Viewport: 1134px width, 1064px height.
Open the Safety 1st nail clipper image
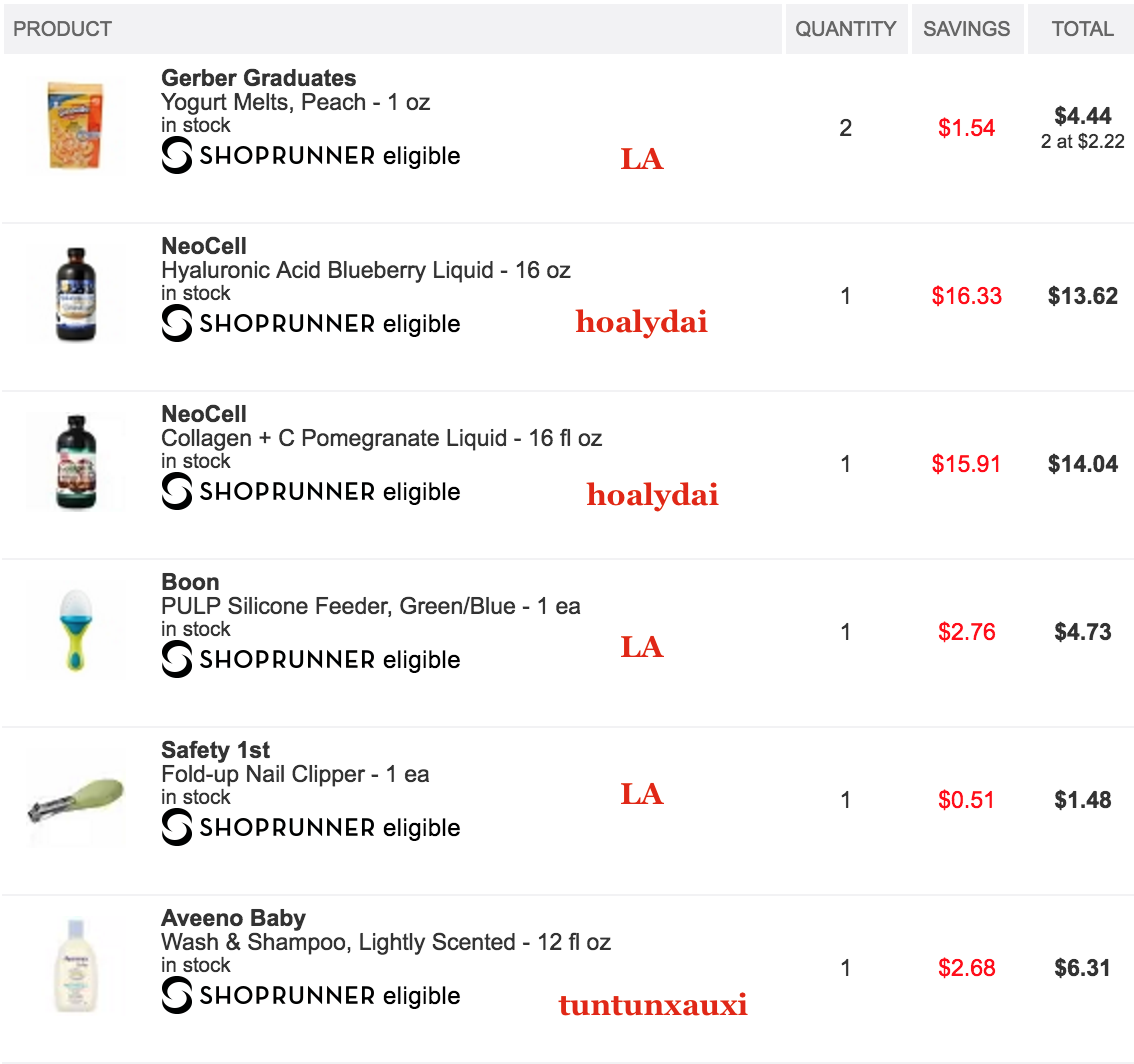click(76, 800)
